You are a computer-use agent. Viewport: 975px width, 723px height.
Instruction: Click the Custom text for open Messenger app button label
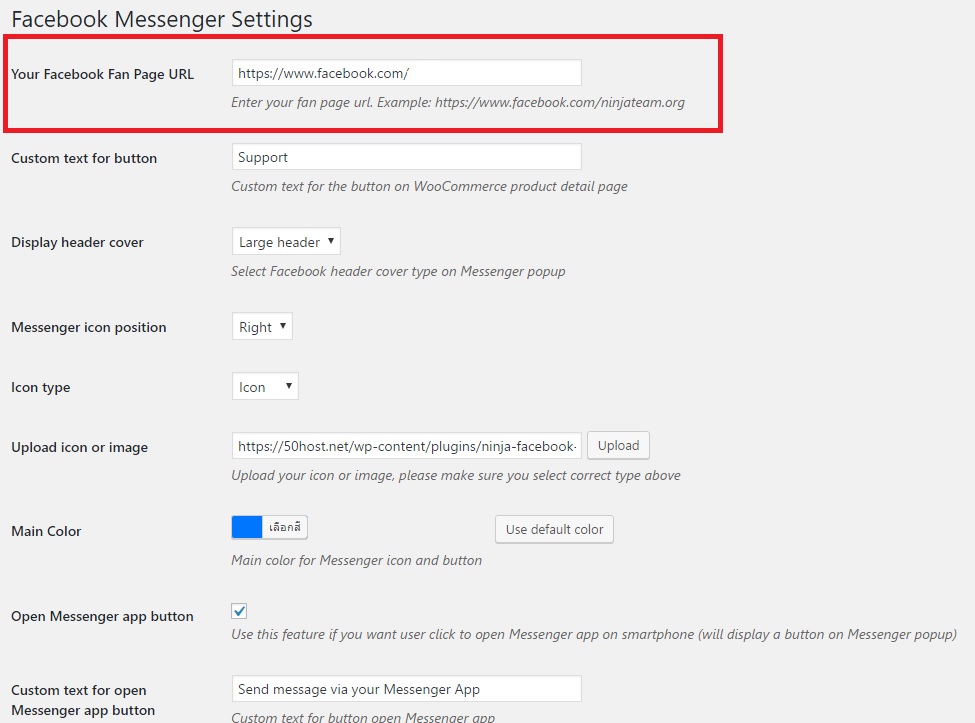point(83,700)
